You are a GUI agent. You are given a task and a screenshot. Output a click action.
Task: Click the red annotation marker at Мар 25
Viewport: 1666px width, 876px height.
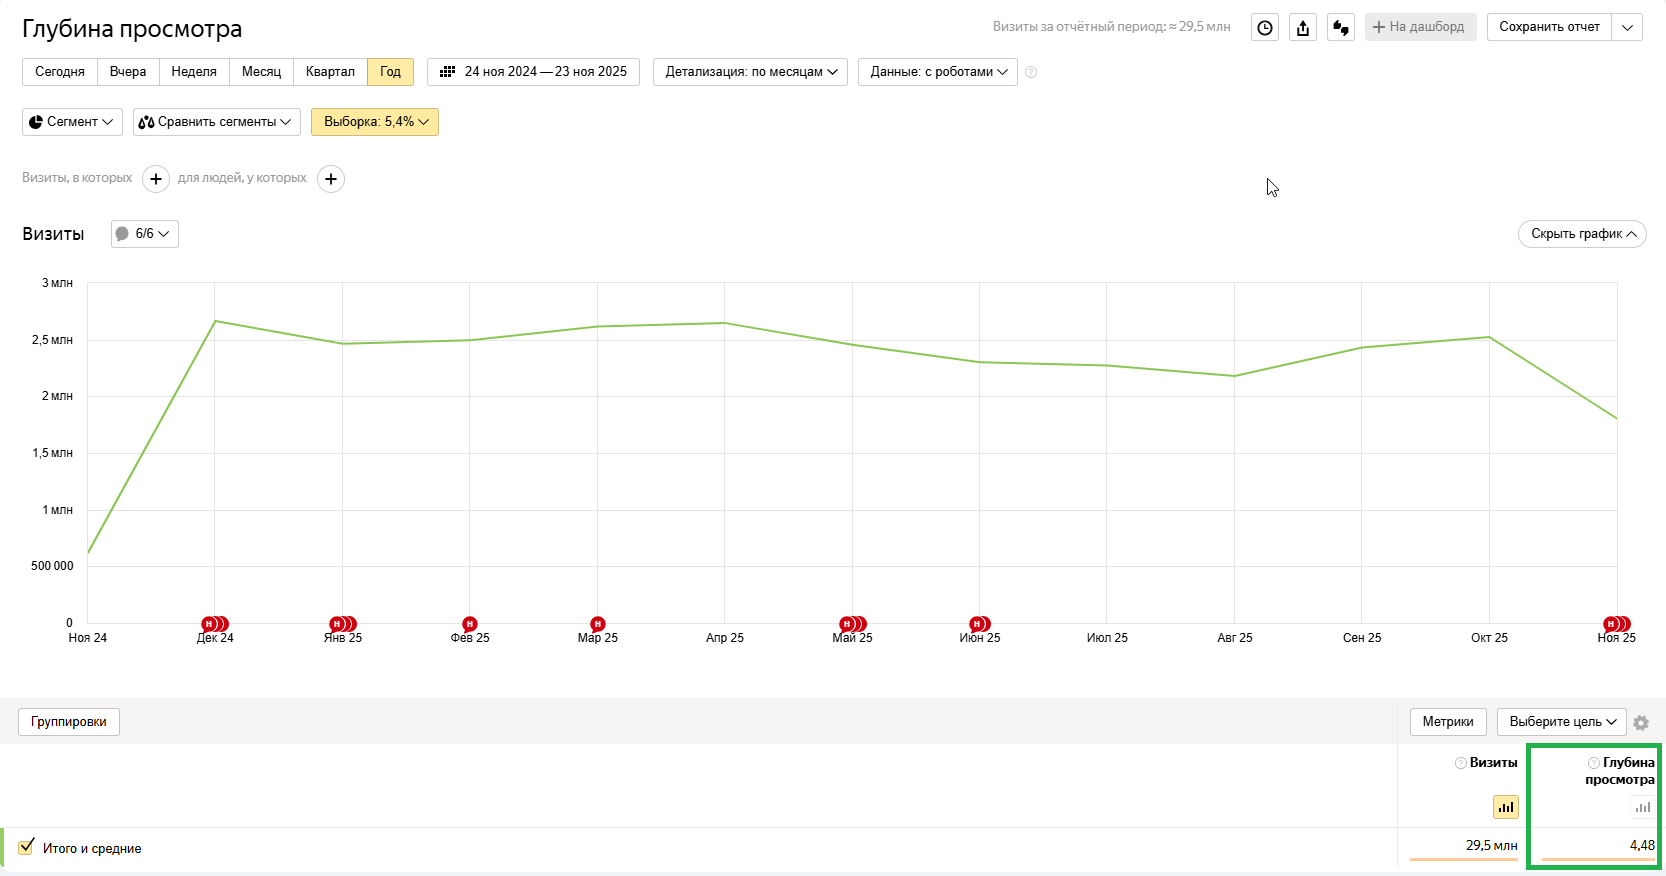click(x=598, y=624)
